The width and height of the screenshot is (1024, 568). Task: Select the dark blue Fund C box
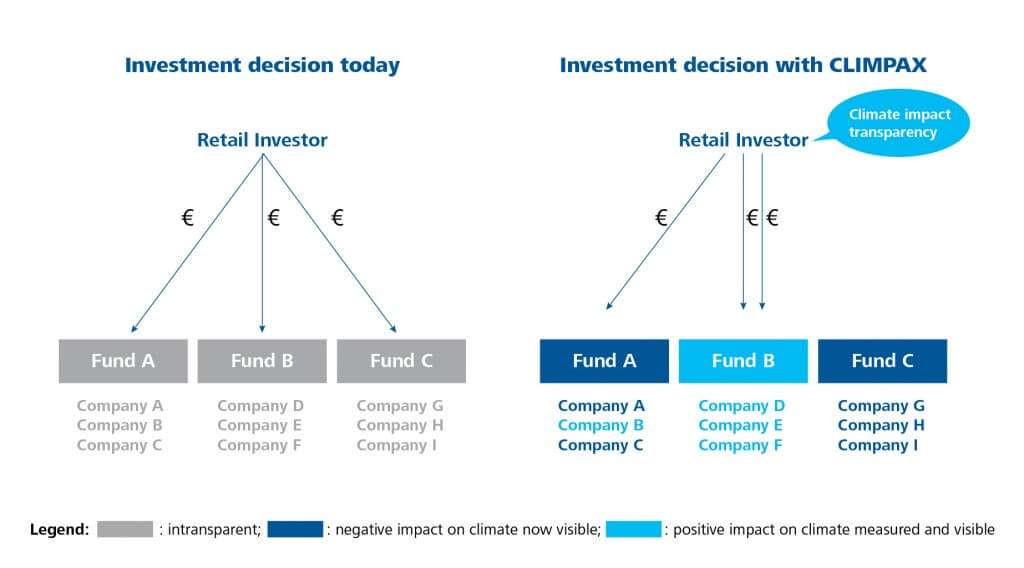pos(882,361)
